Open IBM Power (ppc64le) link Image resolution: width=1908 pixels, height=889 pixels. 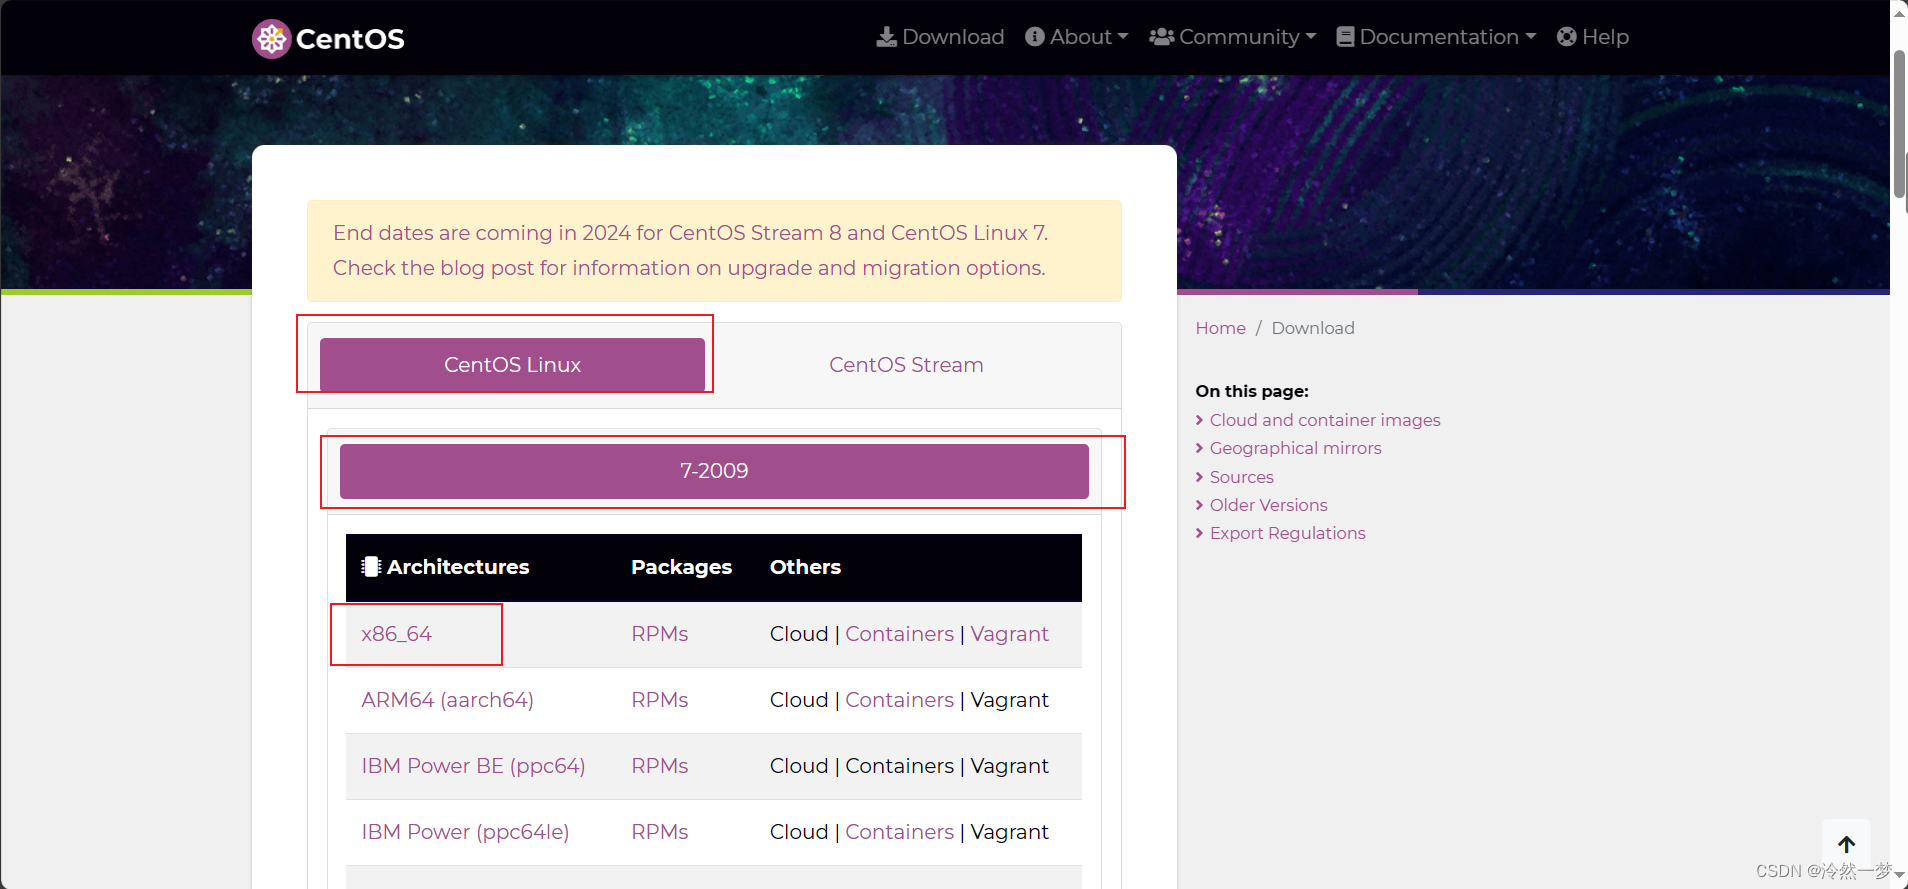465,832
